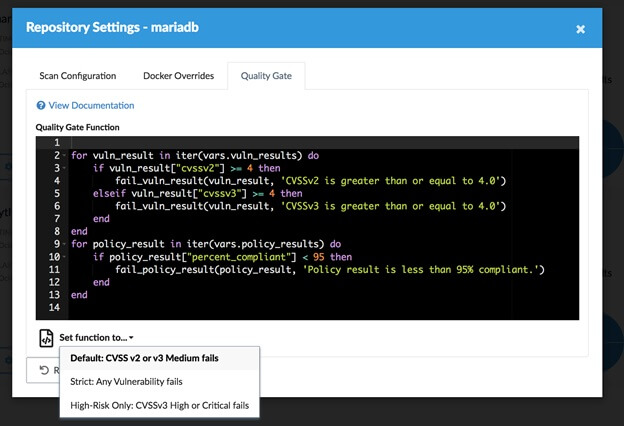
Task: Click the "cvssv2" key in line 3
Action: click(x=200, y=168)
